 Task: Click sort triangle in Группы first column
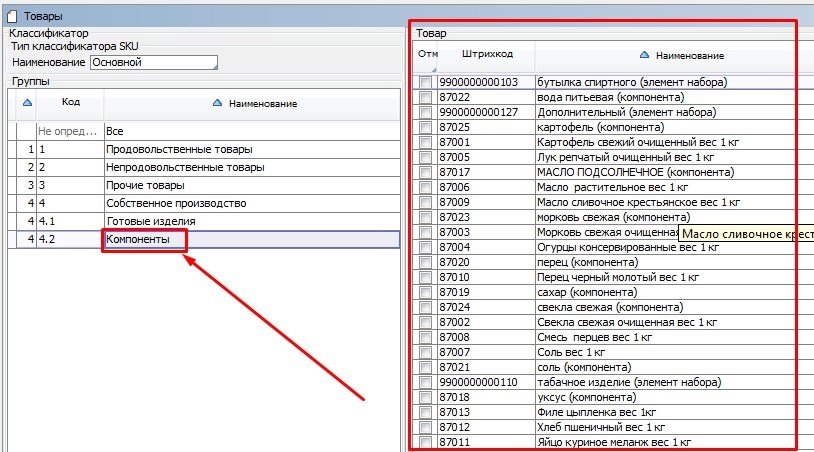pos(27,102)
